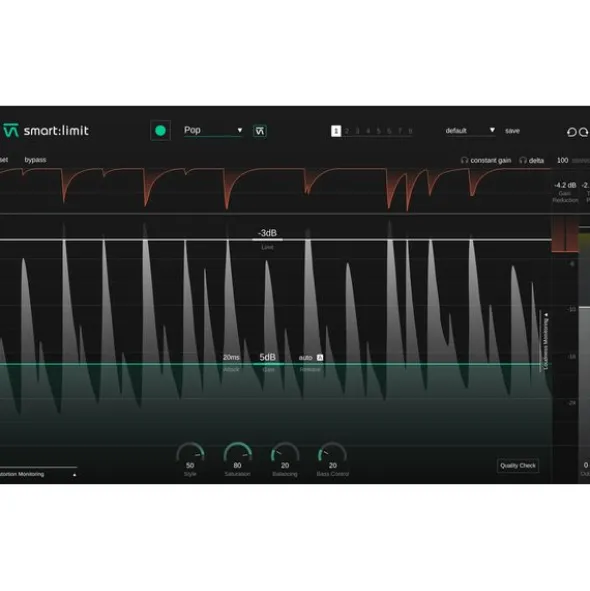Toggle bypass

[35, 160]
